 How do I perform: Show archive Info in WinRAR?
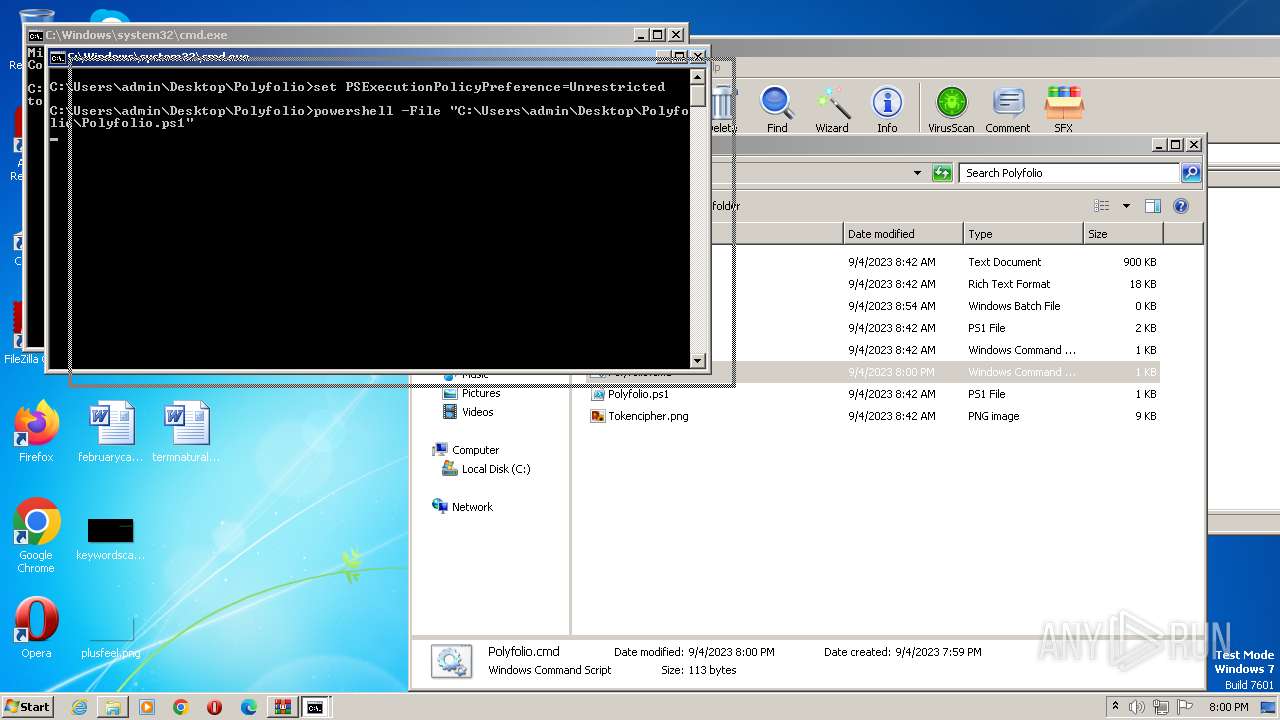887,109
